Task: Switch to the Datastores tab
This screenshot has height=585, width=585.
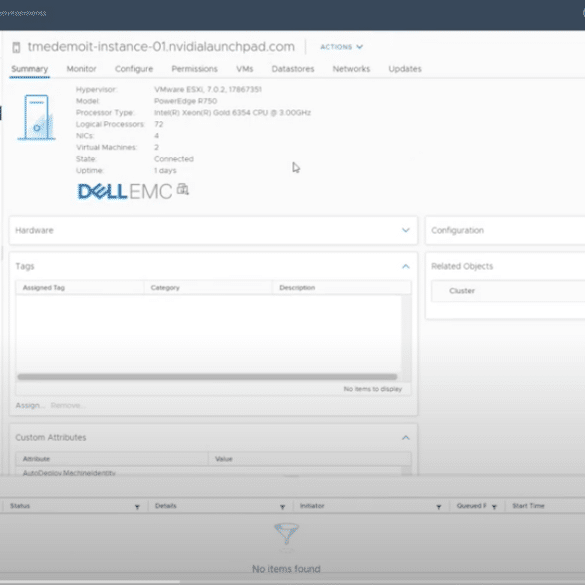Action: point(293,69)
